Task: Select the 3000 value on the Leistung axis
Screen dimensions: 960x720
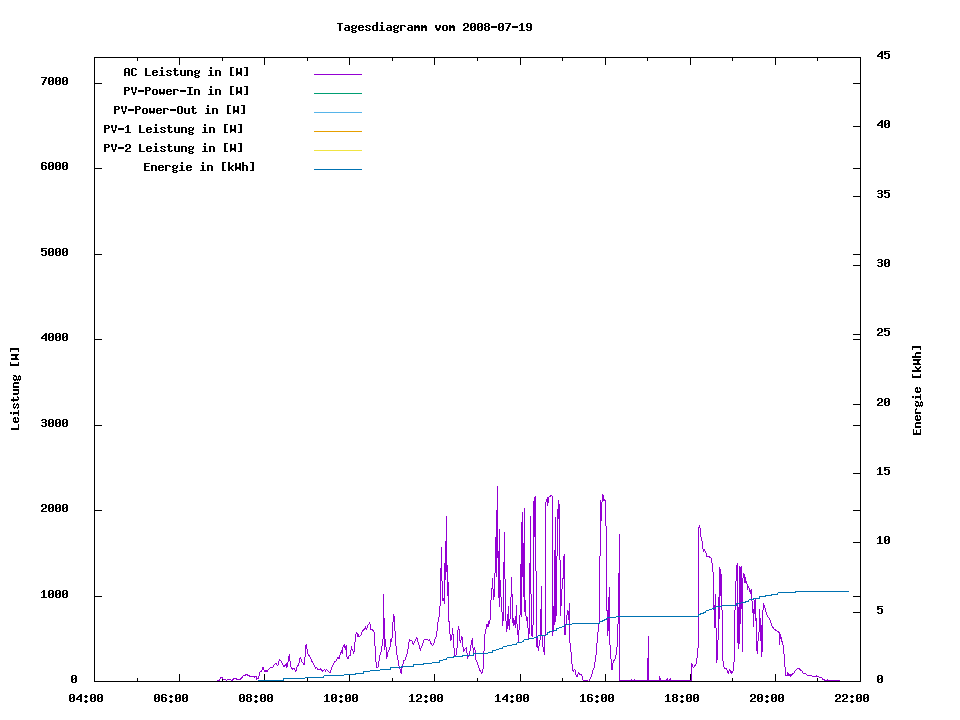Action: click(x=54, y=424)
